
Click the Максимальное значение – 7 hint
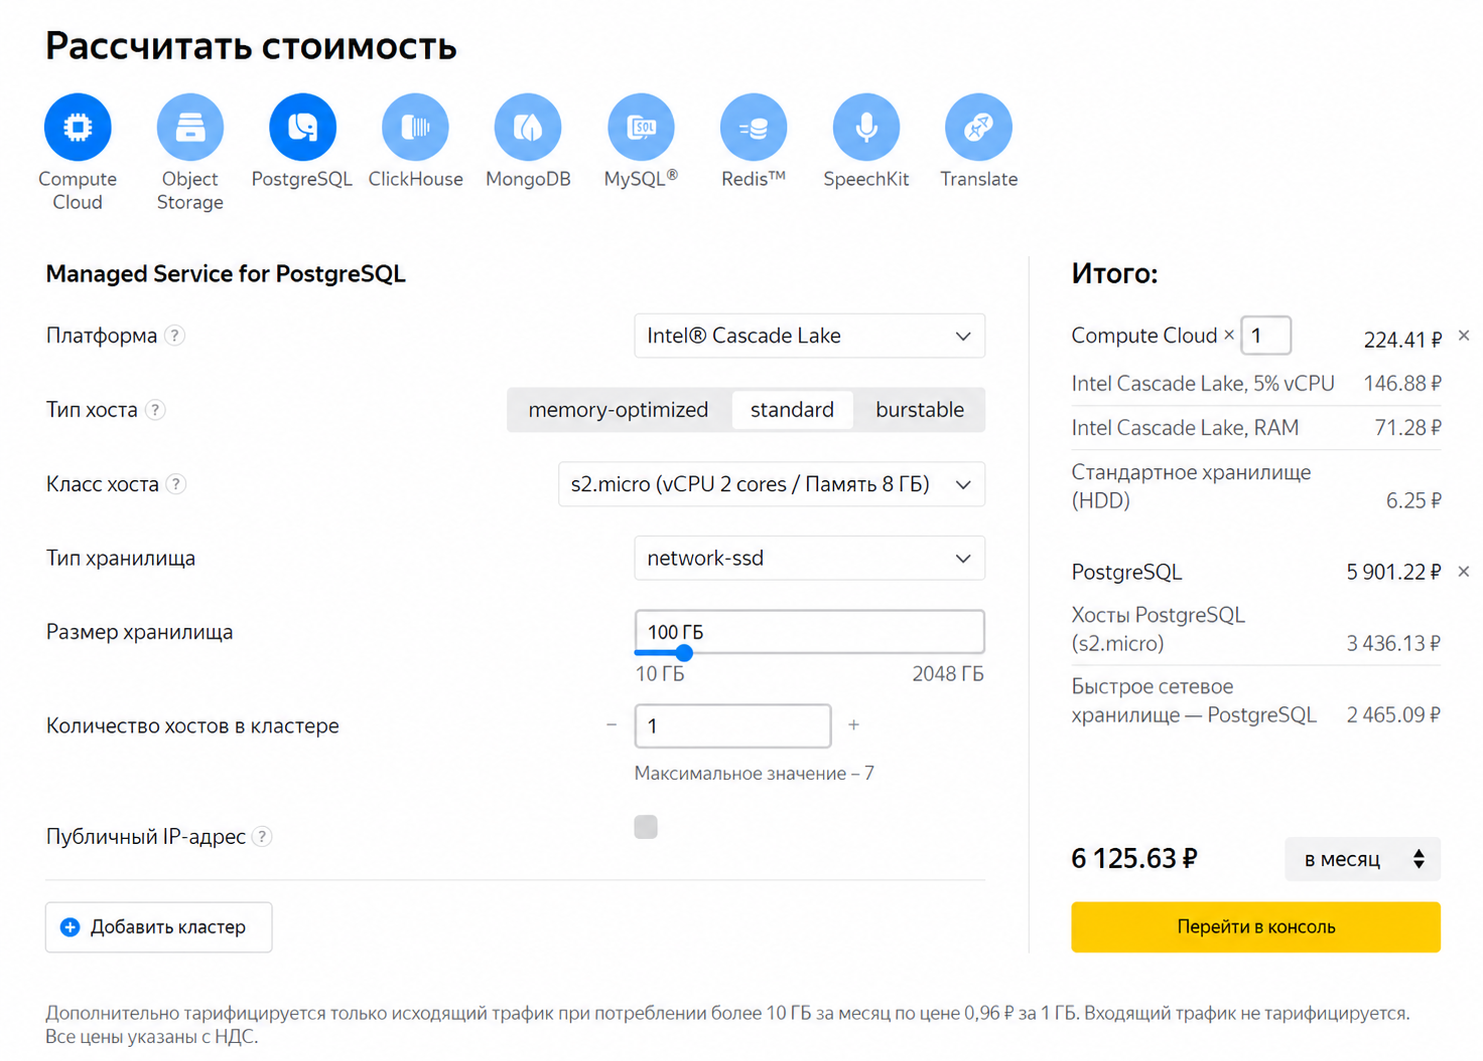coord(754,773)
